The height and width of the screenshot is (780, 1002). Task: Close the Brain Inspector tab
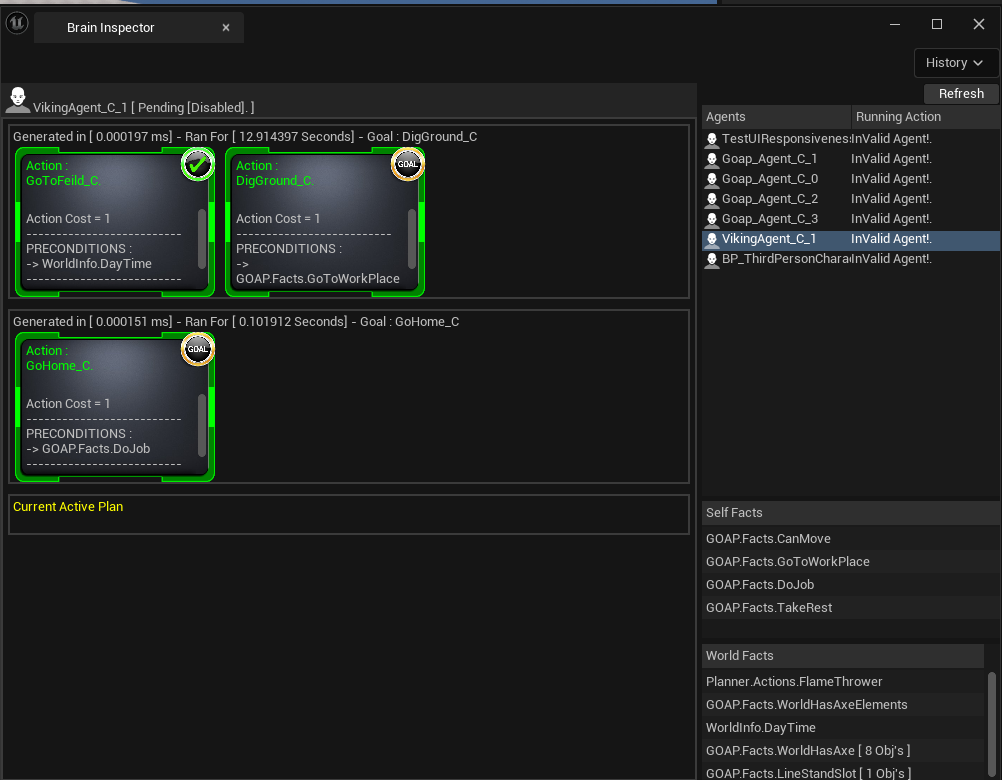click(x=226, y=27)
